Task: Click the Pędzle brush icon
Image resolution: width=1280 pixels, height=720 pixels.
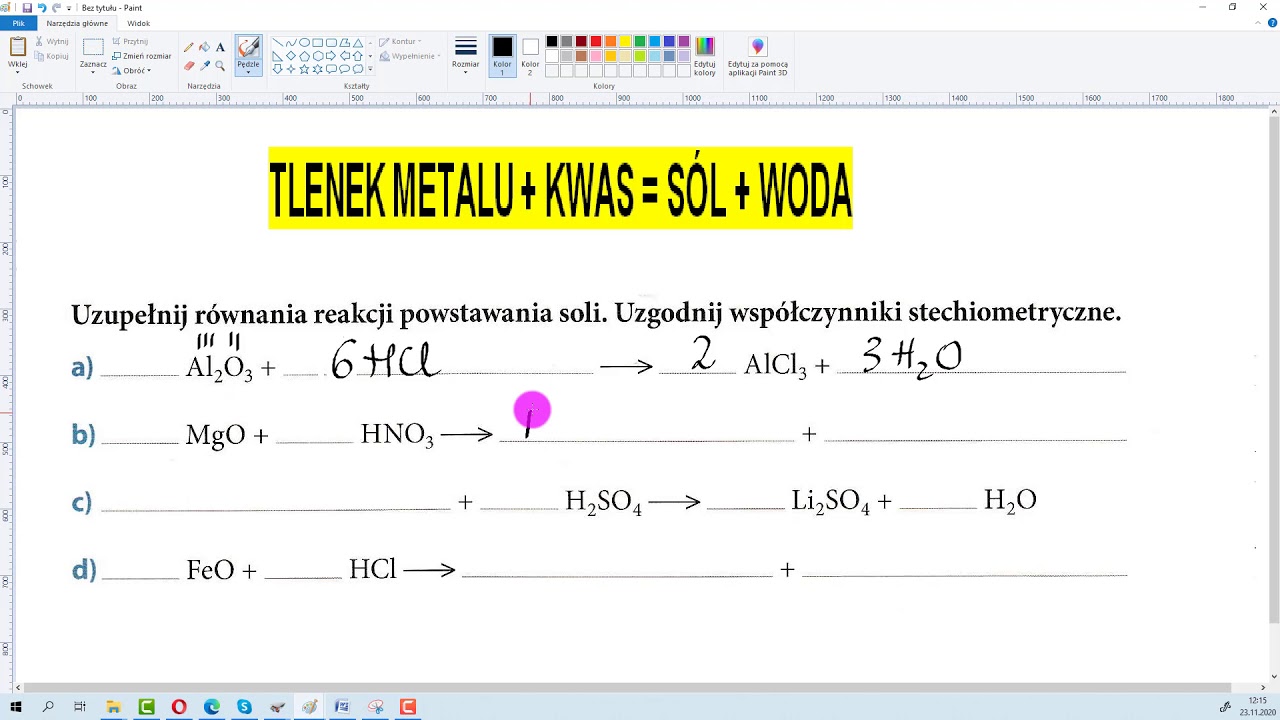Action: (248, 47)
